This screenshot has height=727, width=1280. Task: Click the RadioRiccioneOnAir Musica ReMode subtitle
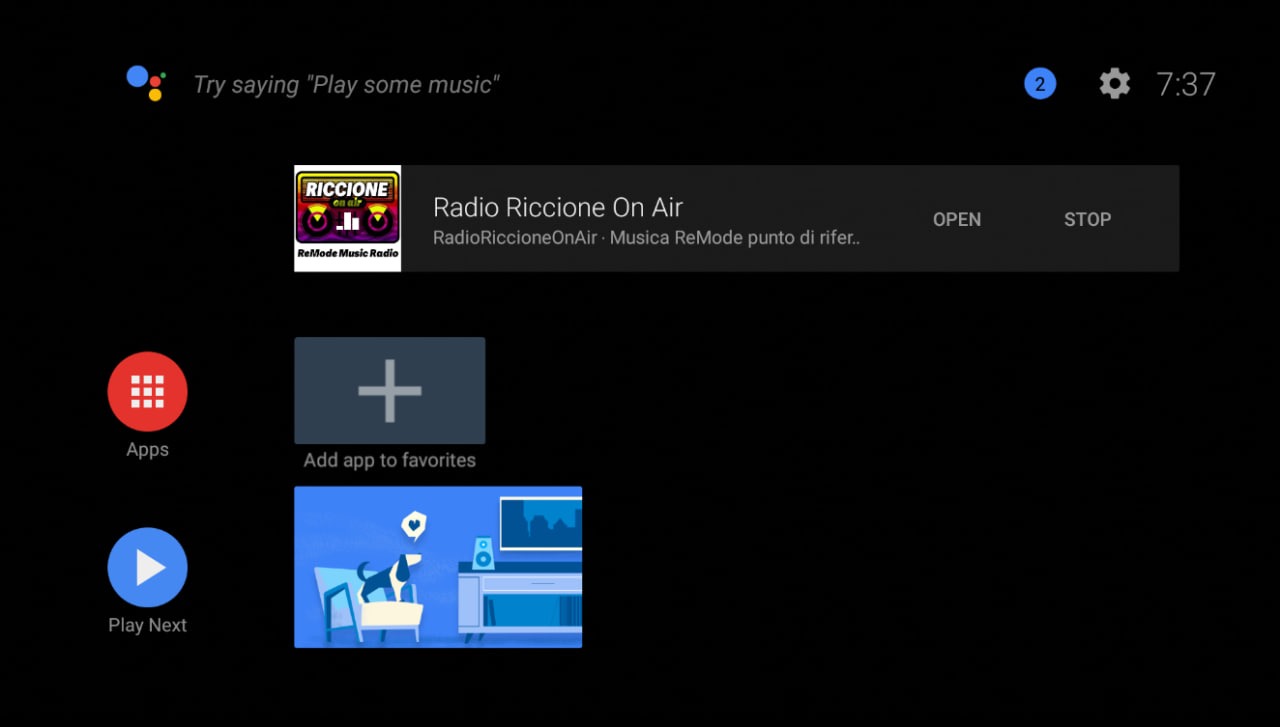647,238
